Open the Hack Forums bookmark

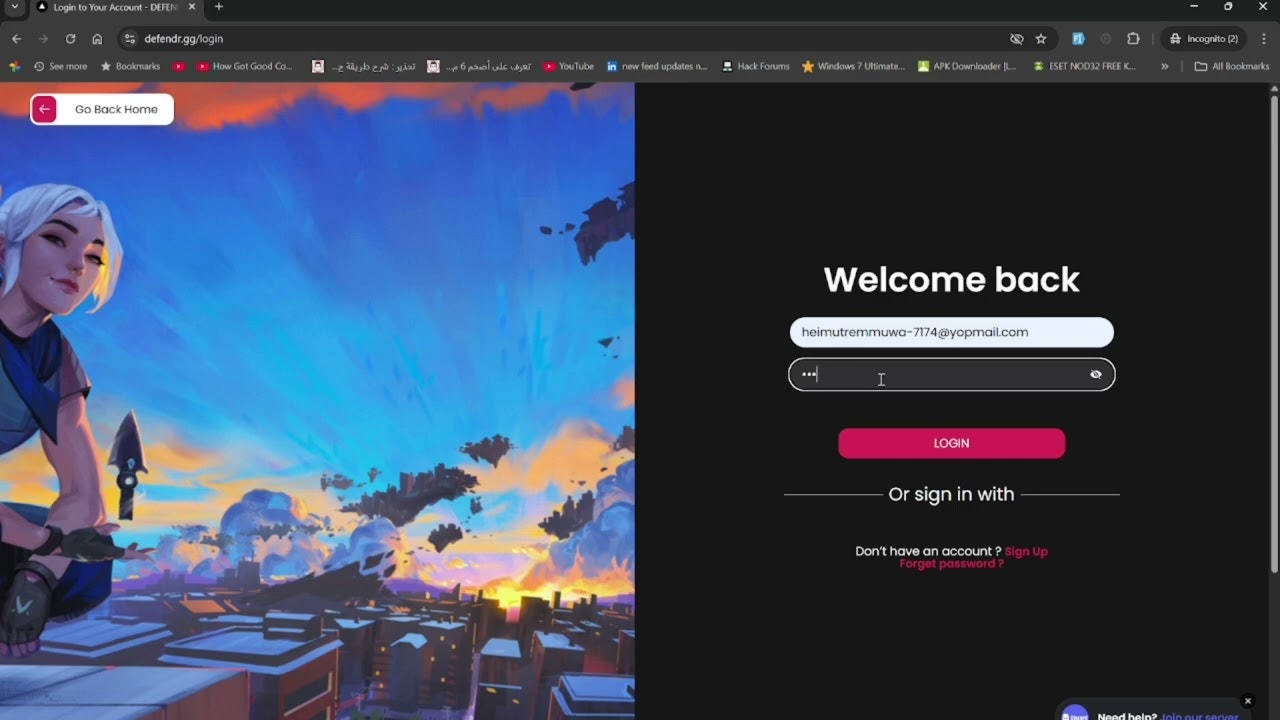point(756,66)
